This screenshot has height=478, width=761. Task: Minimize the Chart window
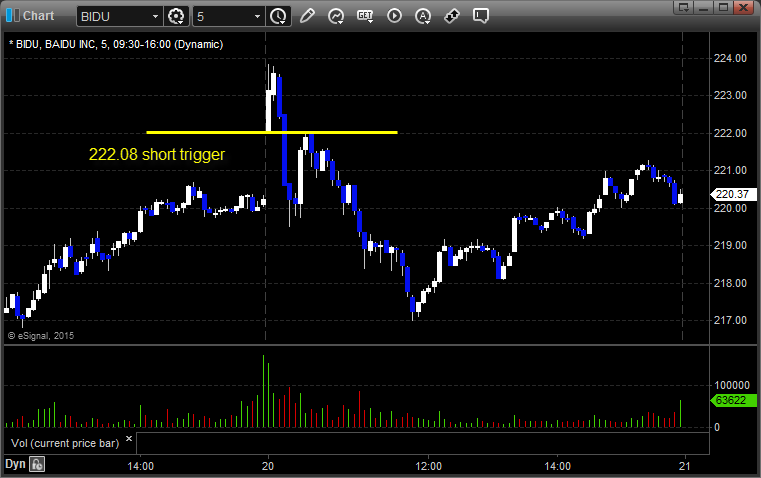click(704, 7)
